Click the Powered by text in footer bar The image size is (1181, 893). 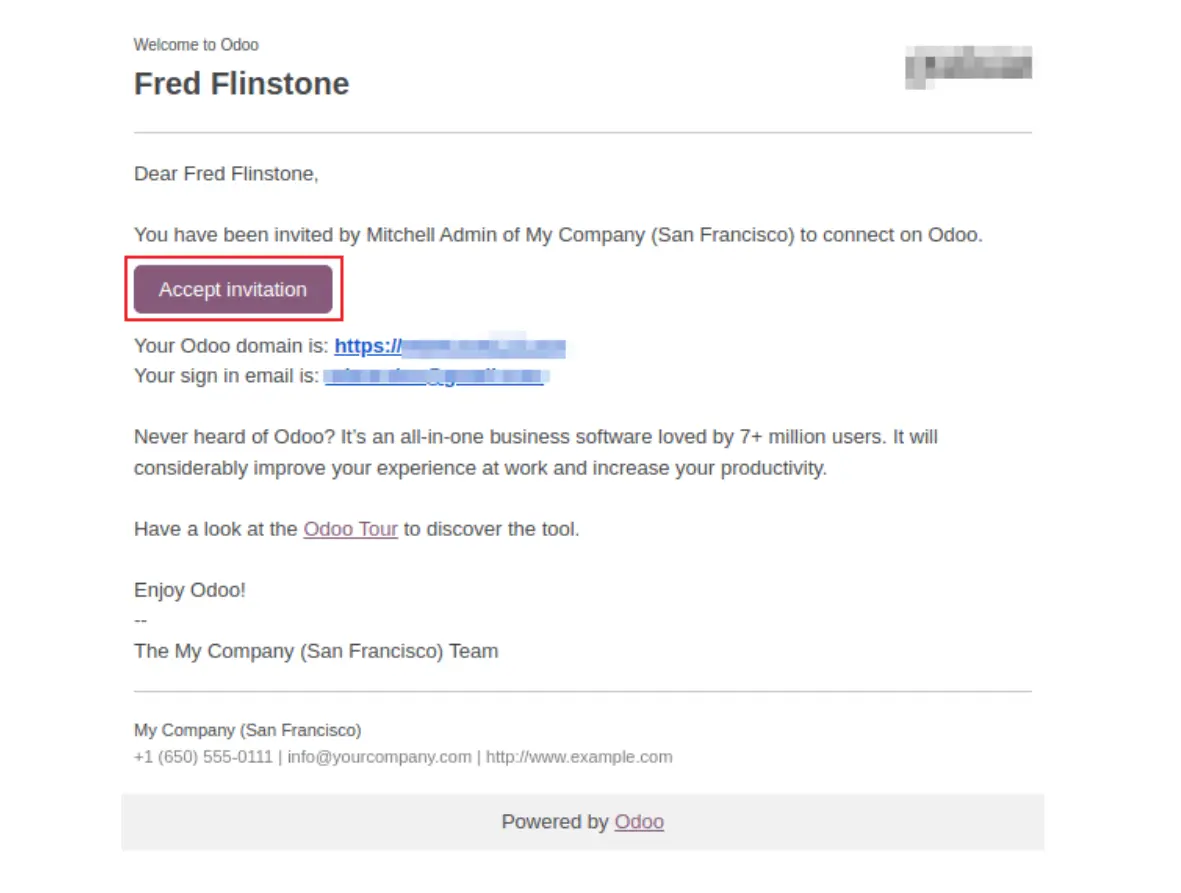pos(555,821)
